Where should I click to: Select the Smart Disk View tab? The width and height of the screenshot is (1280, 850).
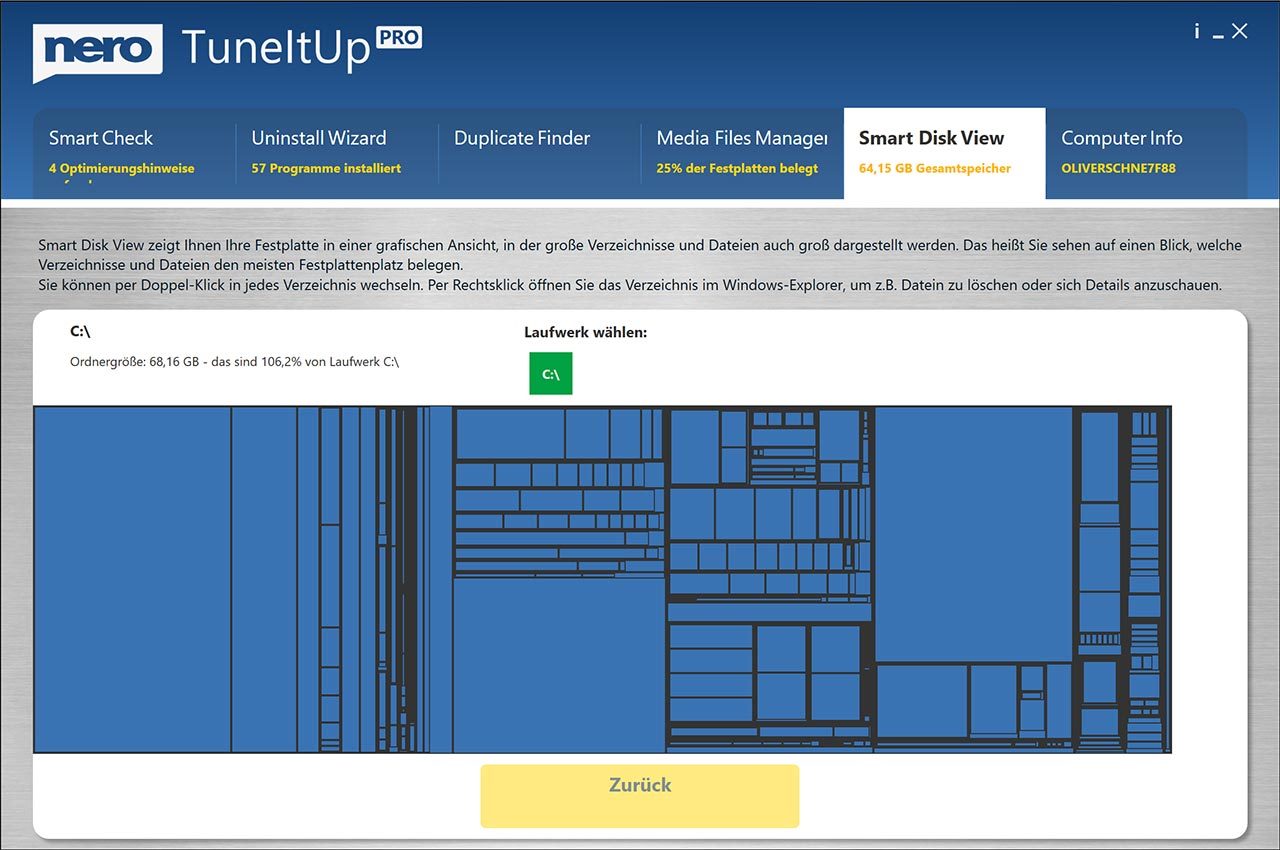(945, 153)
